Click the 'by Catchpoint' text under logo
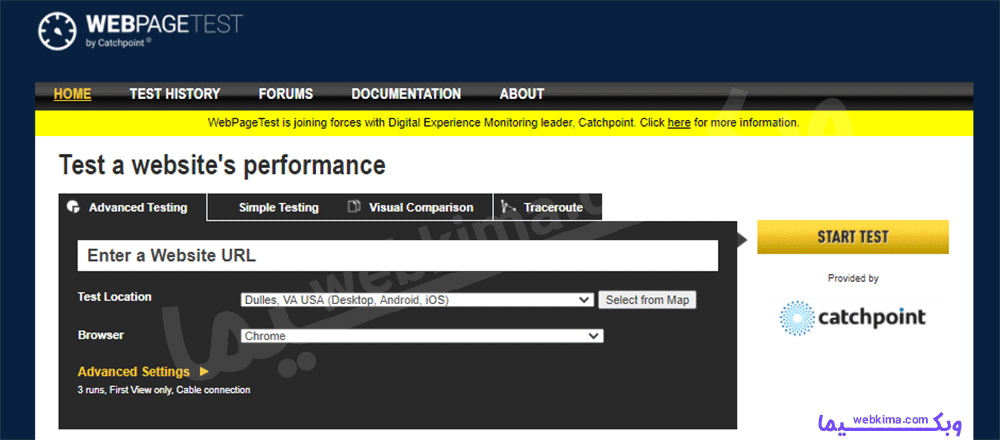Viewport: 1000px width, 440px height. (x=118, y=43)
